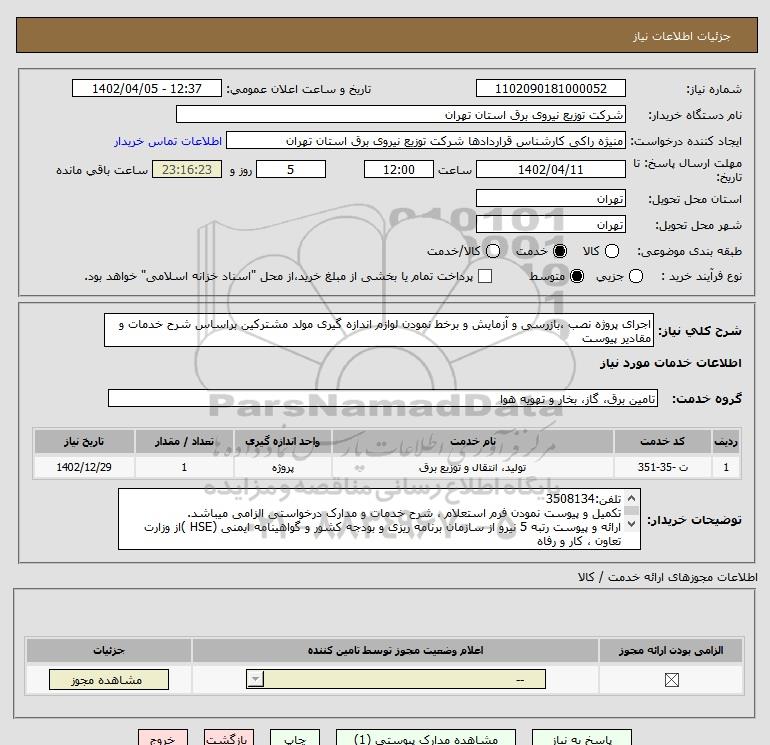Choose the جزیی purchase process option
This screenshot has height=745, width=770.
coord(635,276)
